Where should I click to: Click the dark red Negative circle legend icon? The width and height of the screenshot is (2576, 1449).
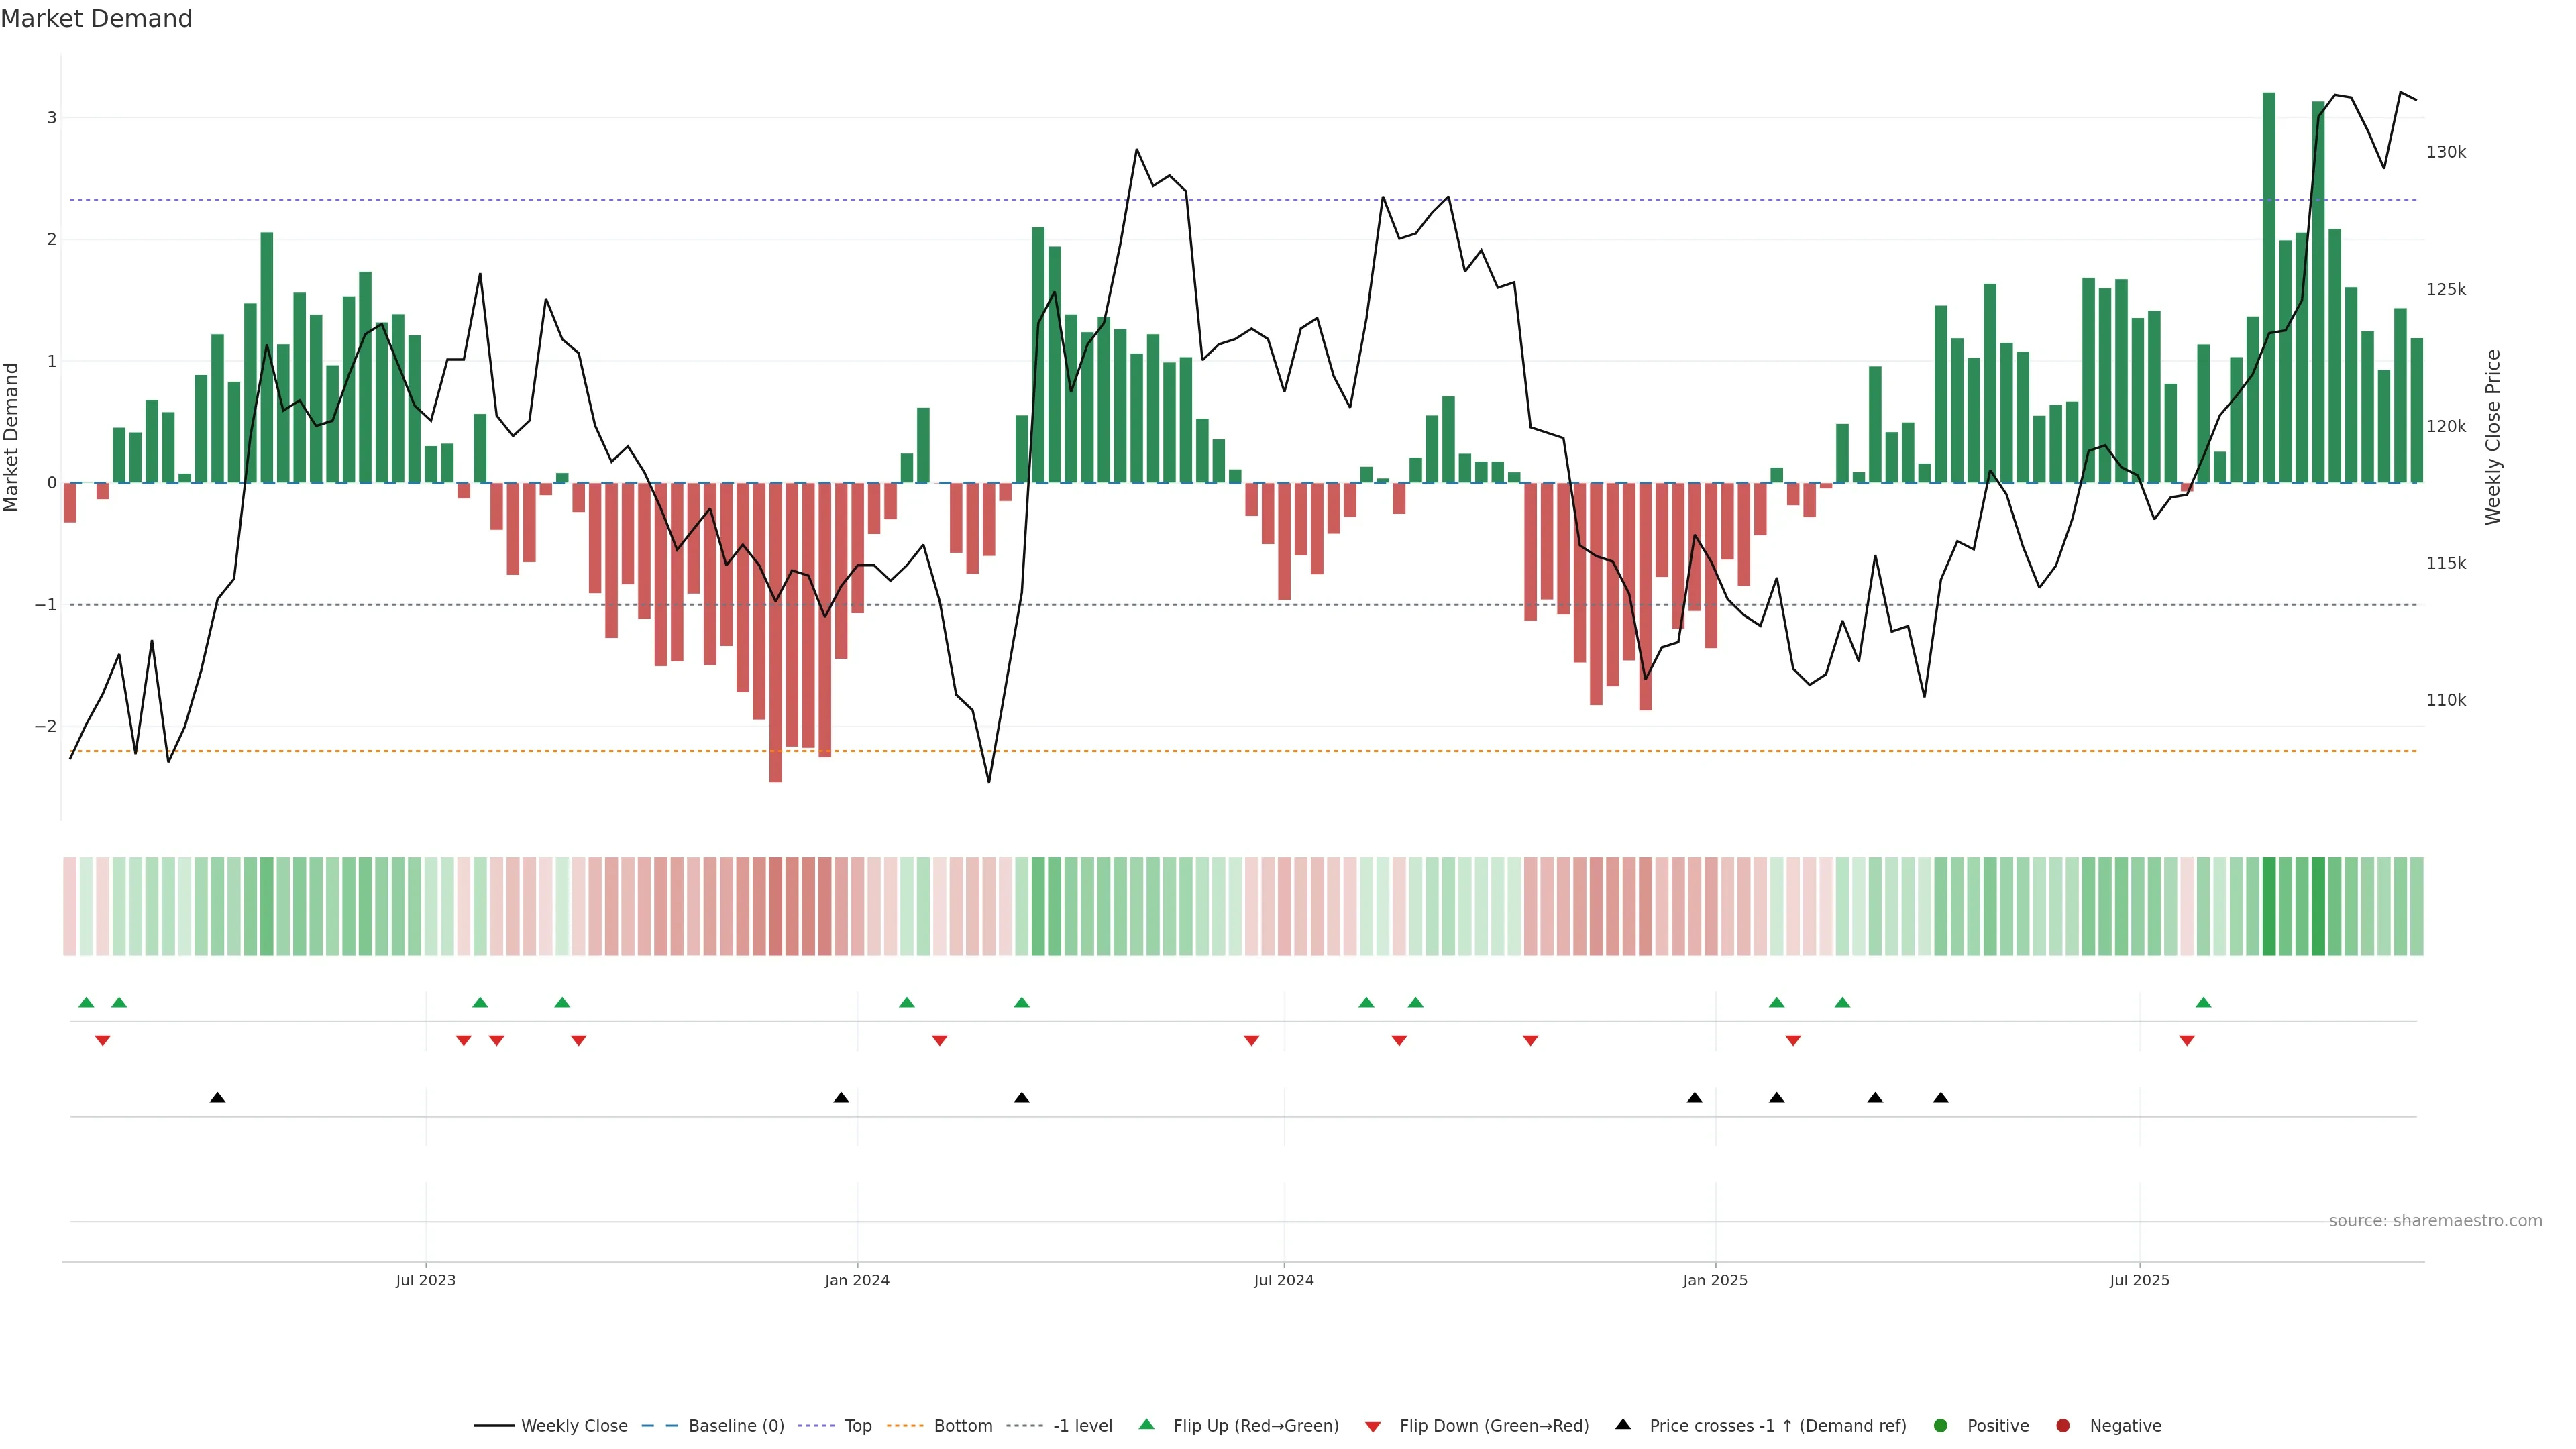pos(2062,1425)
